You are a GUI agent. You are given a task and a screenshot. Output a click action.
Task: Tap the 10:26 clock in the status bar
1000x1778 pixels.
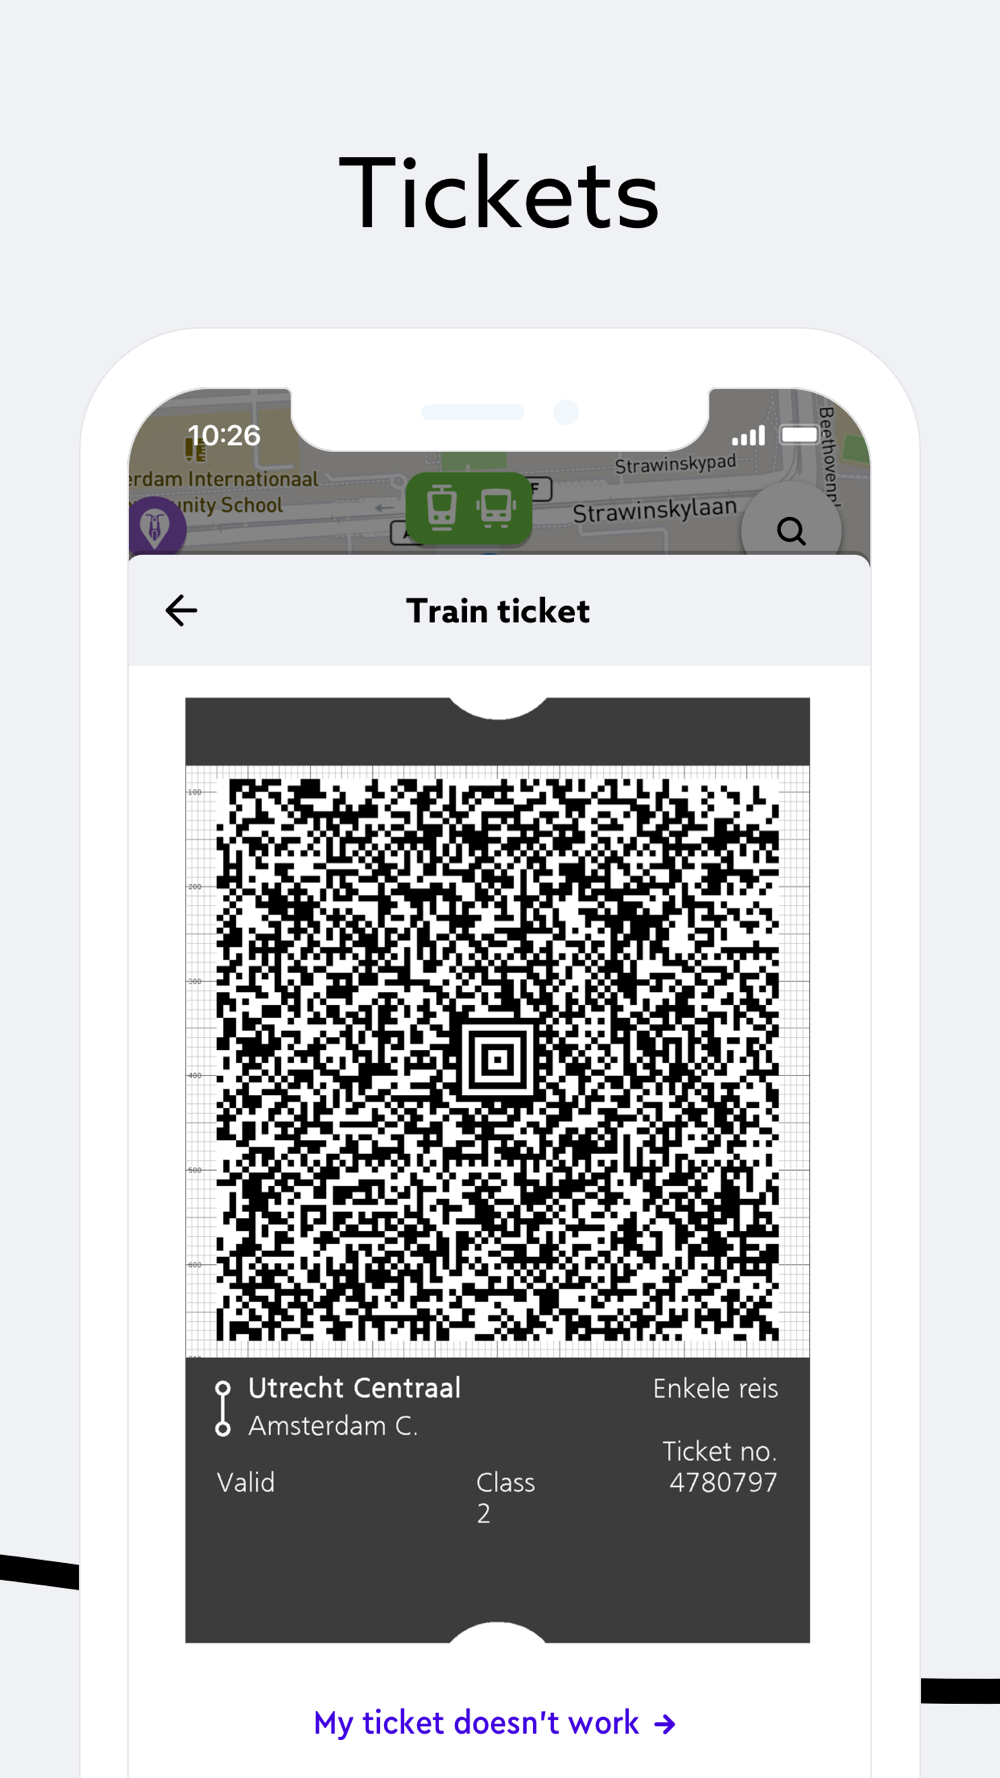point(224,435)
